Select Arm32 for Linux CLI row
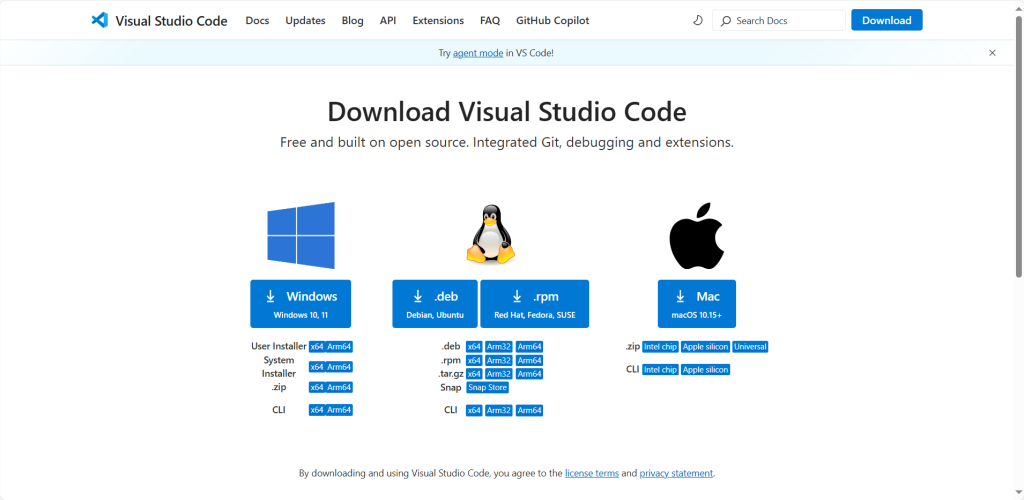Viewport: 1024px width, 500px height. pyautogui.click(x=499, y=410)
